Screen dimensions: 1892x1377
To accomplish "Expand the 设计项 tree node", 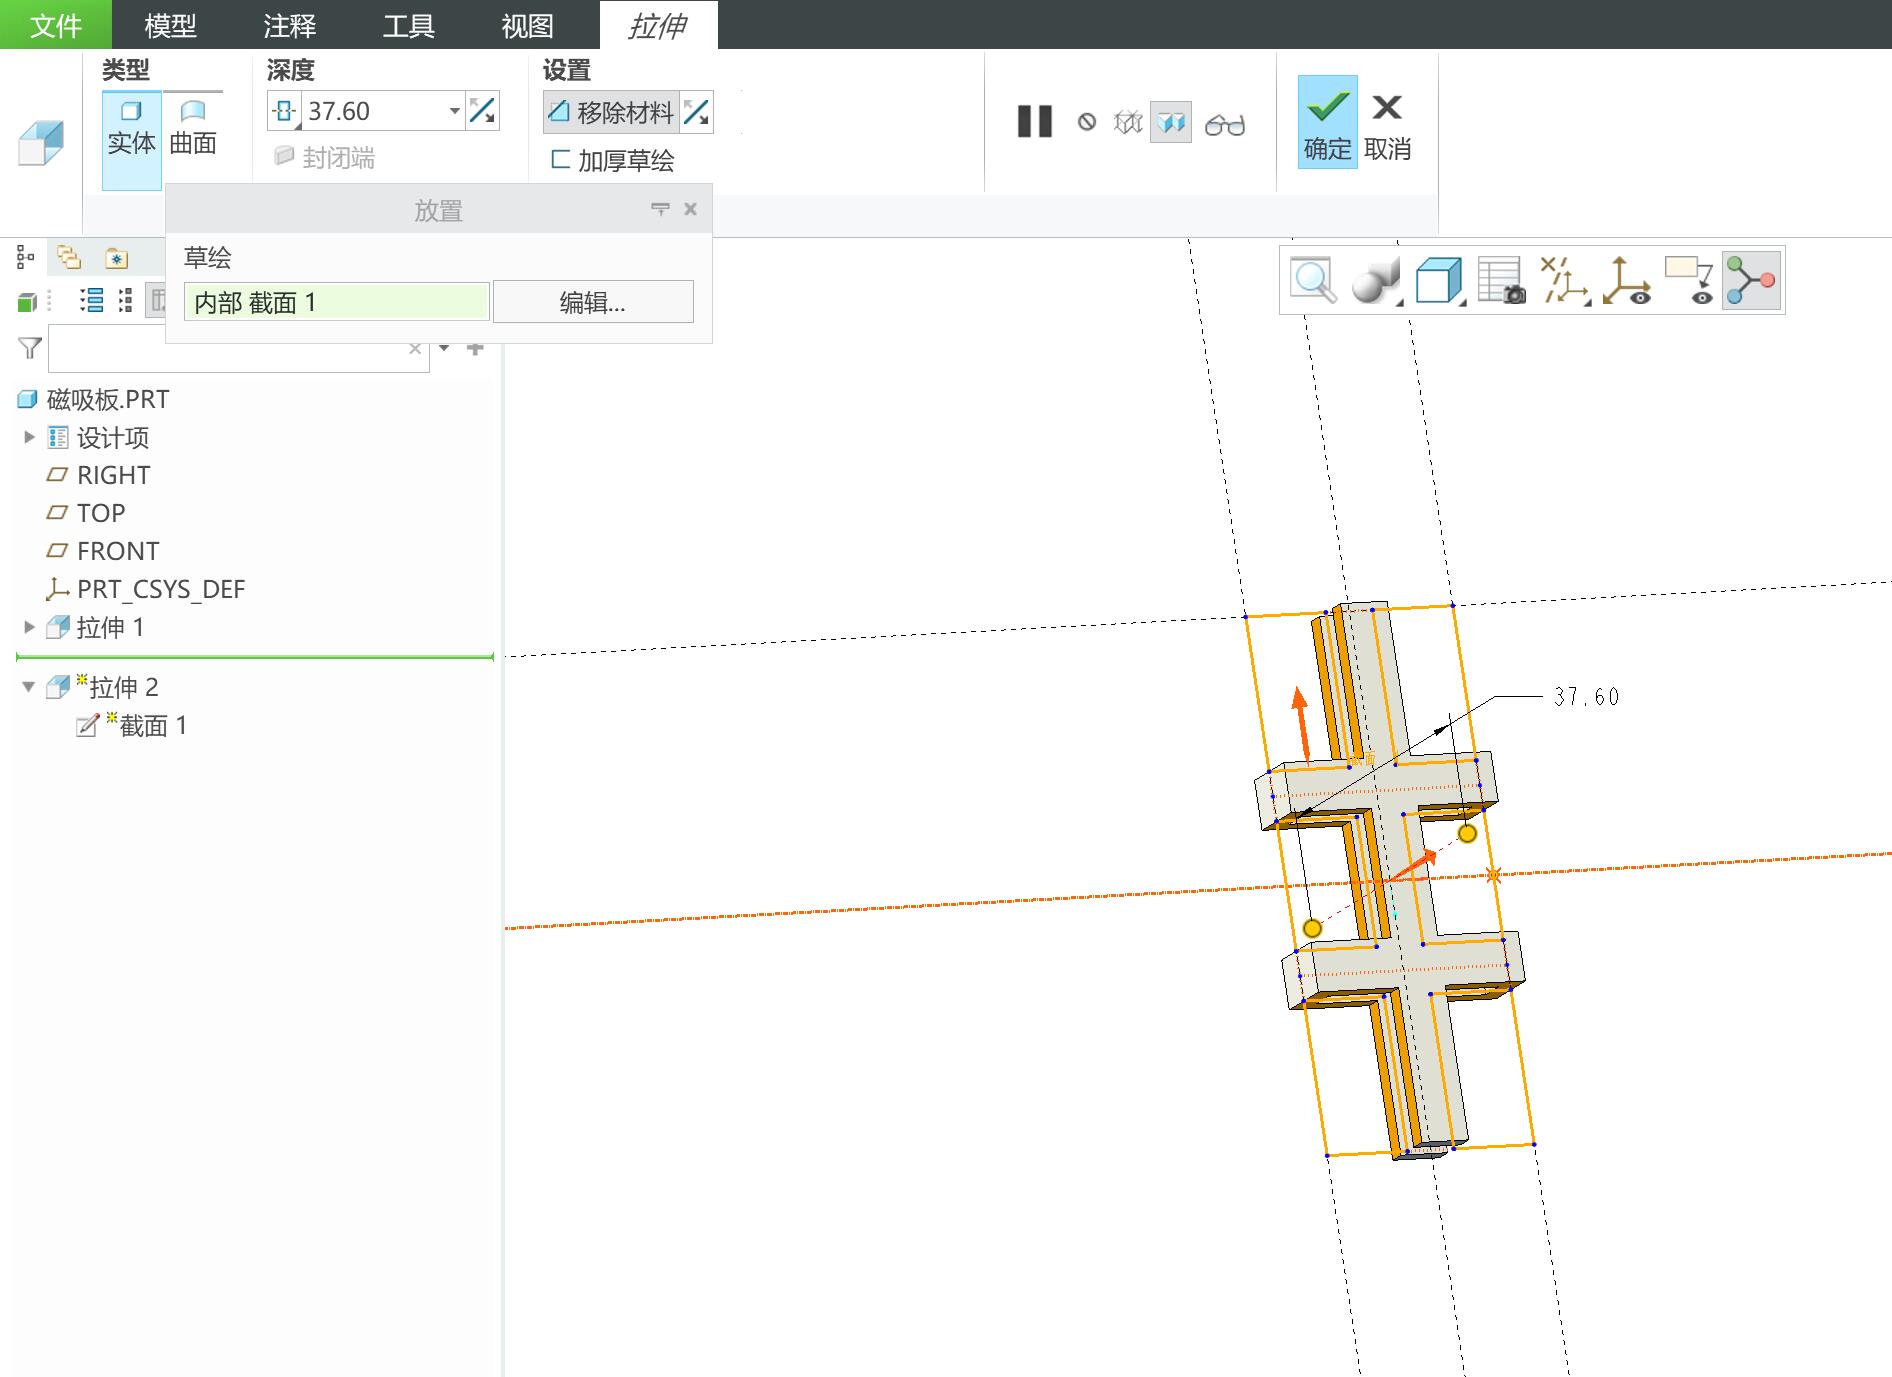I will [x=29, y=437].
